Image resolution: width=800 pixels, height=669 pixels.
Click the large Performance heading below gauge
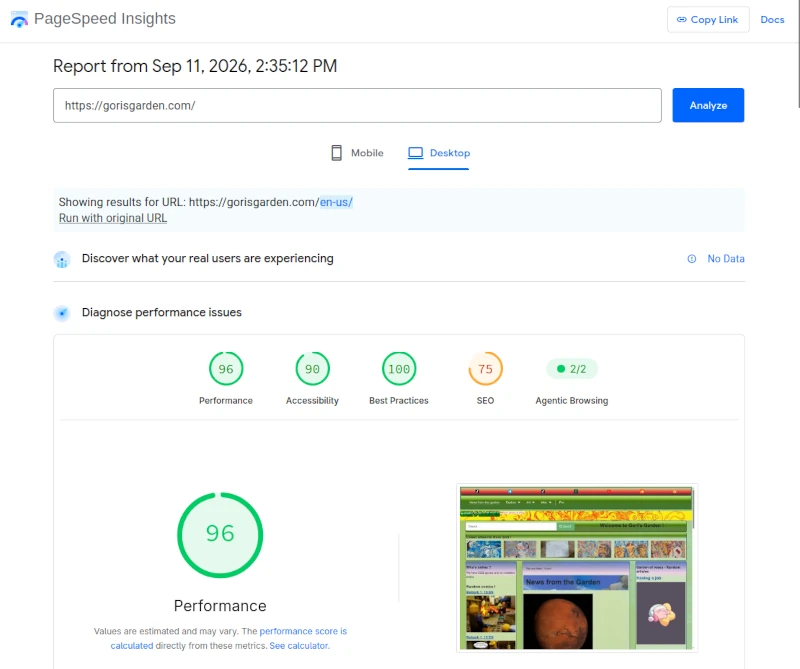tap(220, 606)
